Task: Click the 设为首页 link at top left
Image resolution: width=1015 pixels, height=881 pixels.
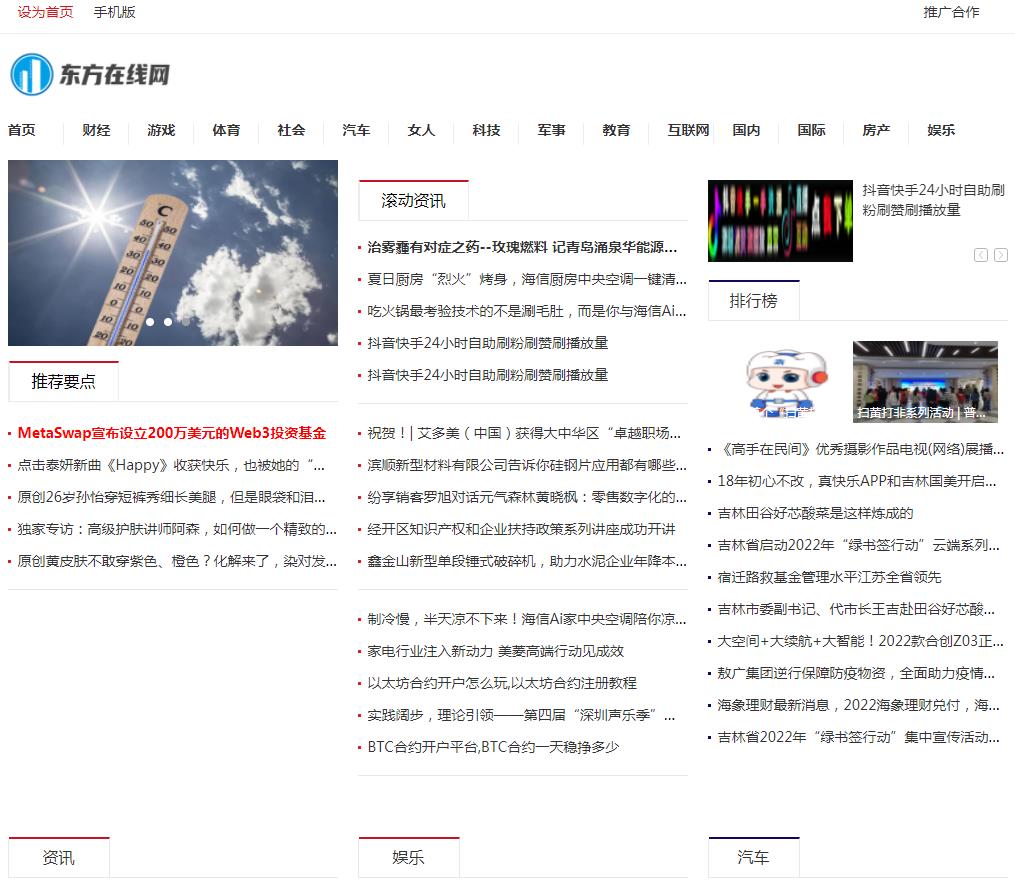Action: tap(45, 12)
